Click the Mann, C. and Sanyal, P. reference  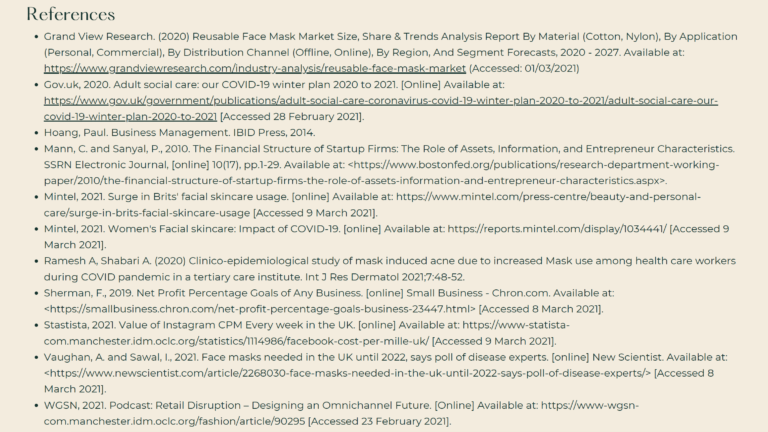[x=389, y=165]
